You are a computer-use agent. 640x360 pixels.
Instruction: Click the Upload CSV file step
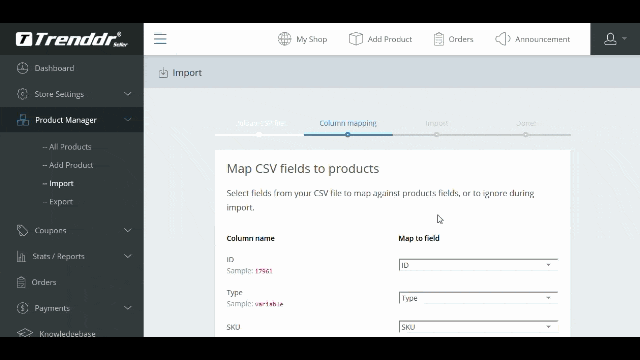[x=260, y=123]
